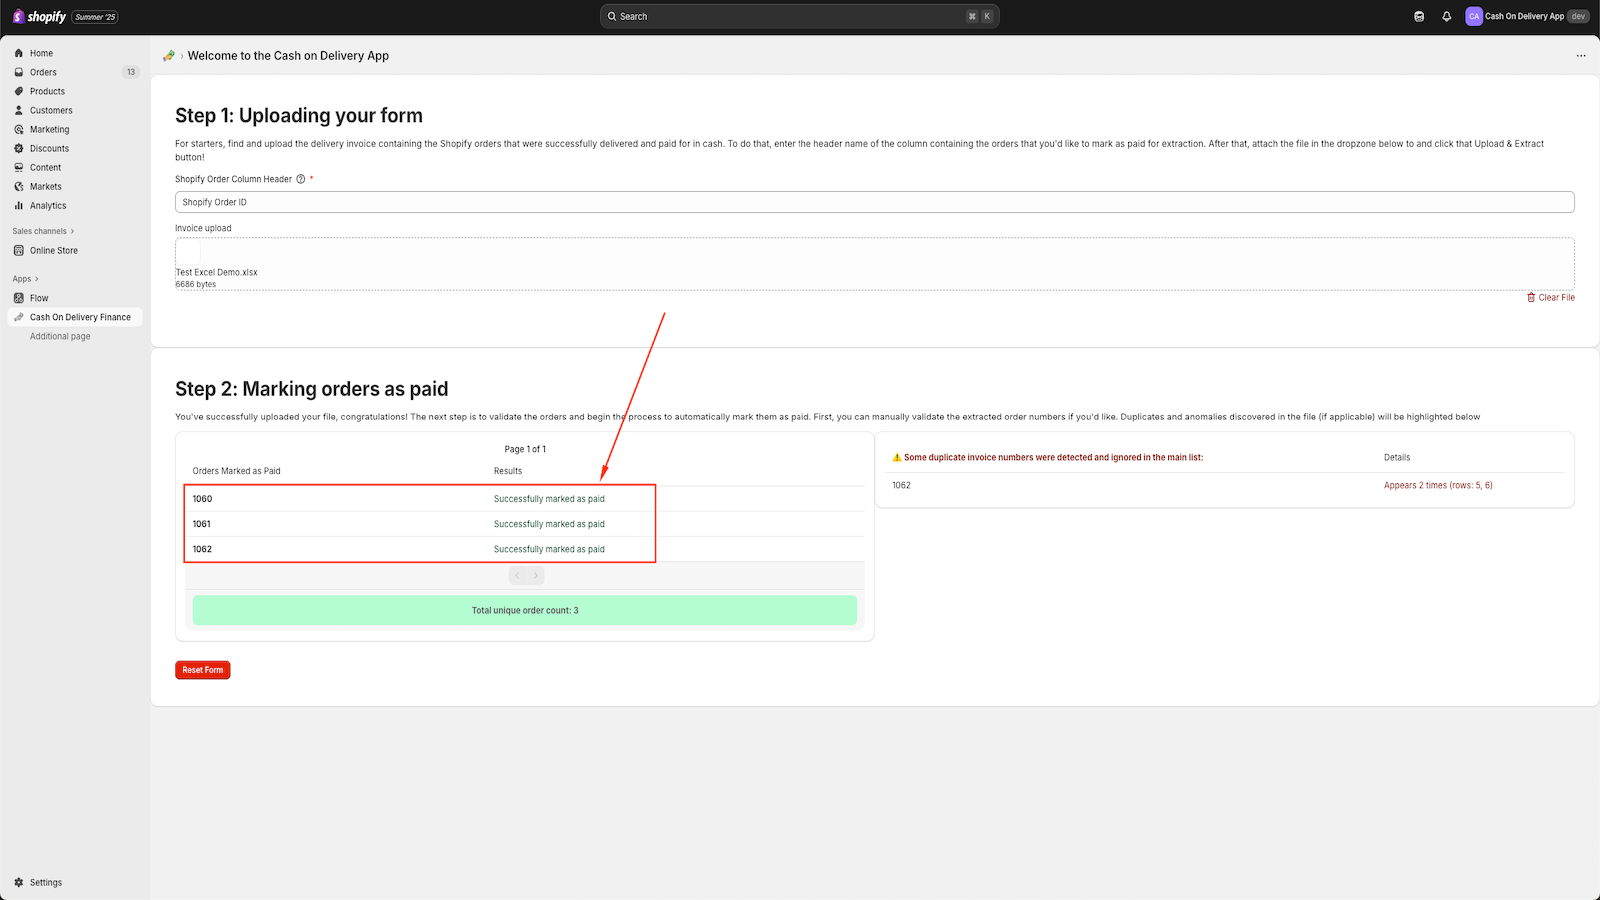
Task: Click order number 1060 in the table
Action: click(202, 499)
